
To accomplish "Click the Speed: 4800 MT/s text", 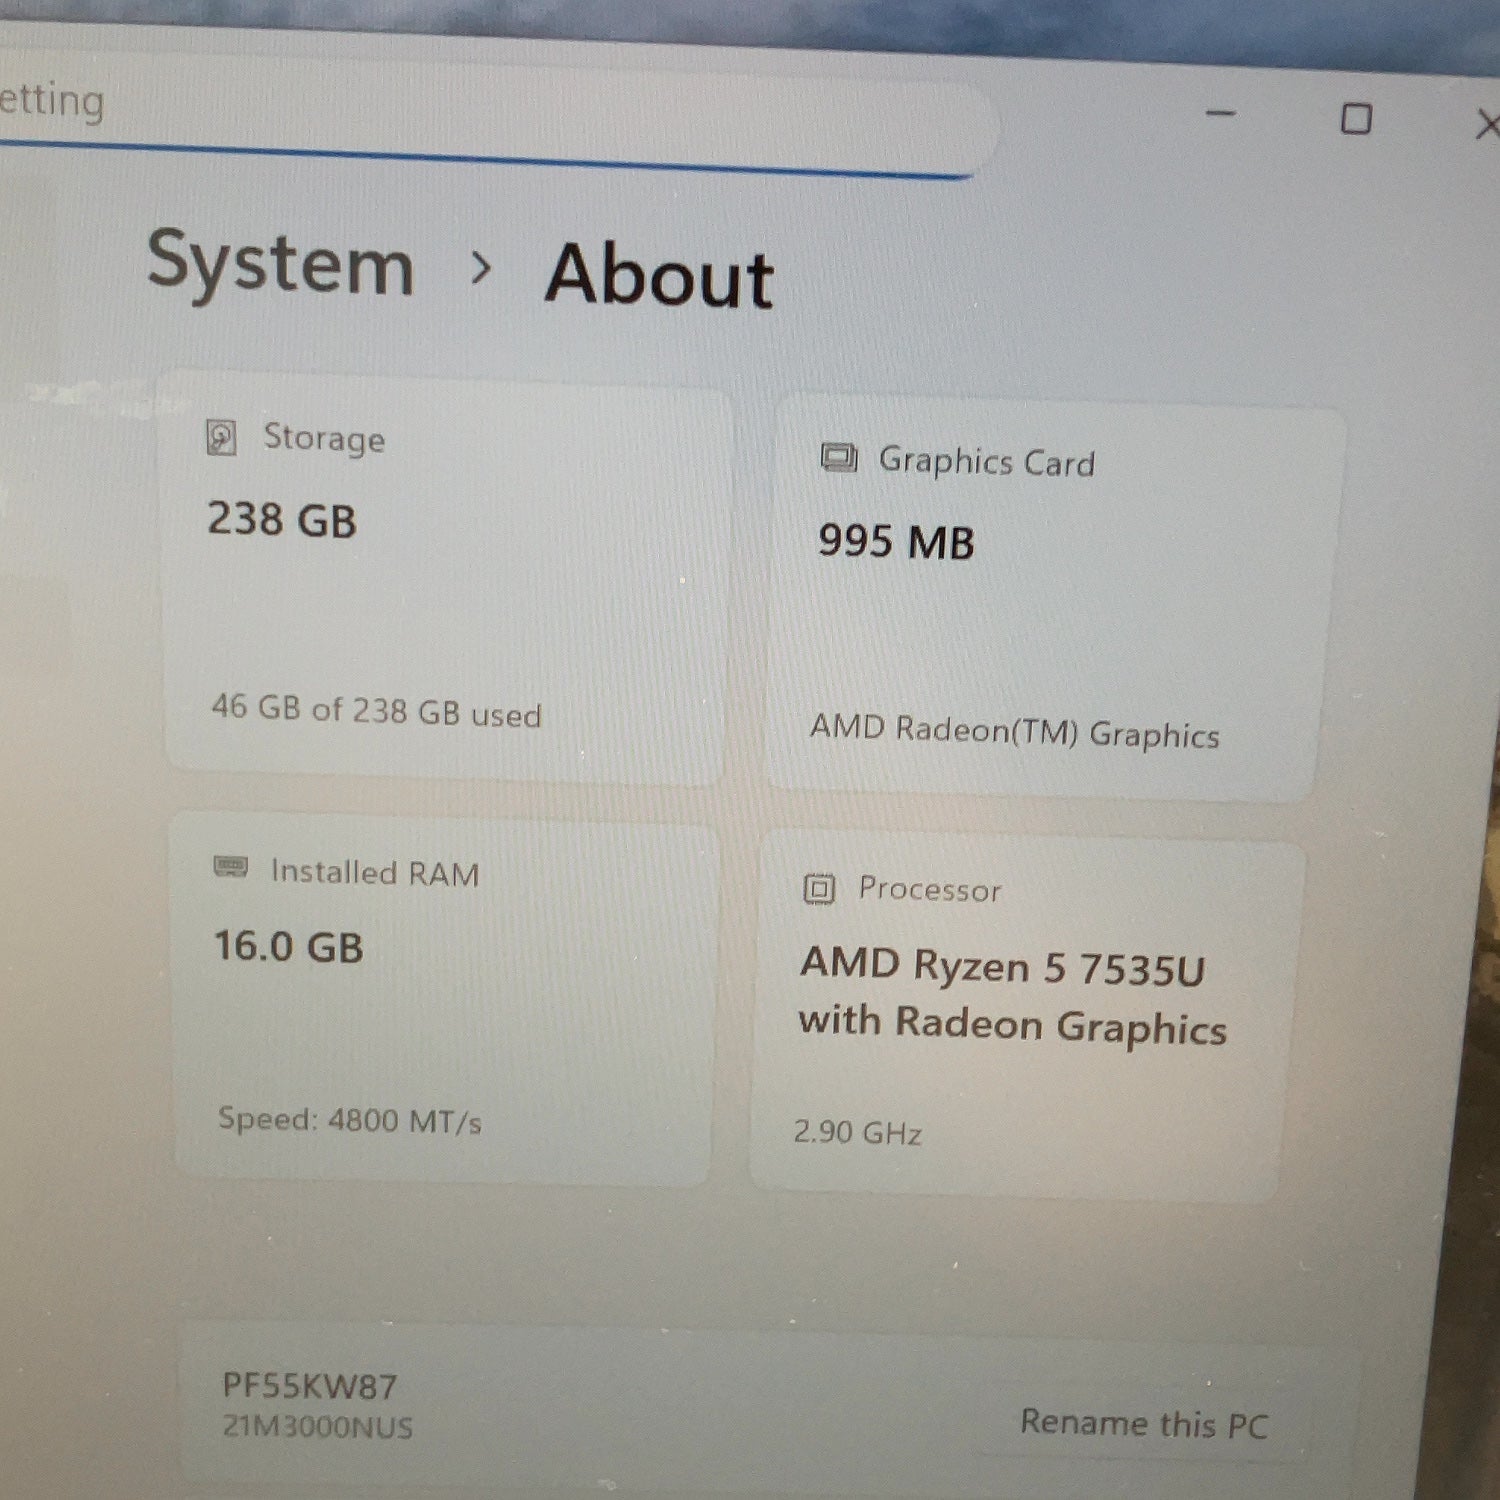I will (350, 1120).
